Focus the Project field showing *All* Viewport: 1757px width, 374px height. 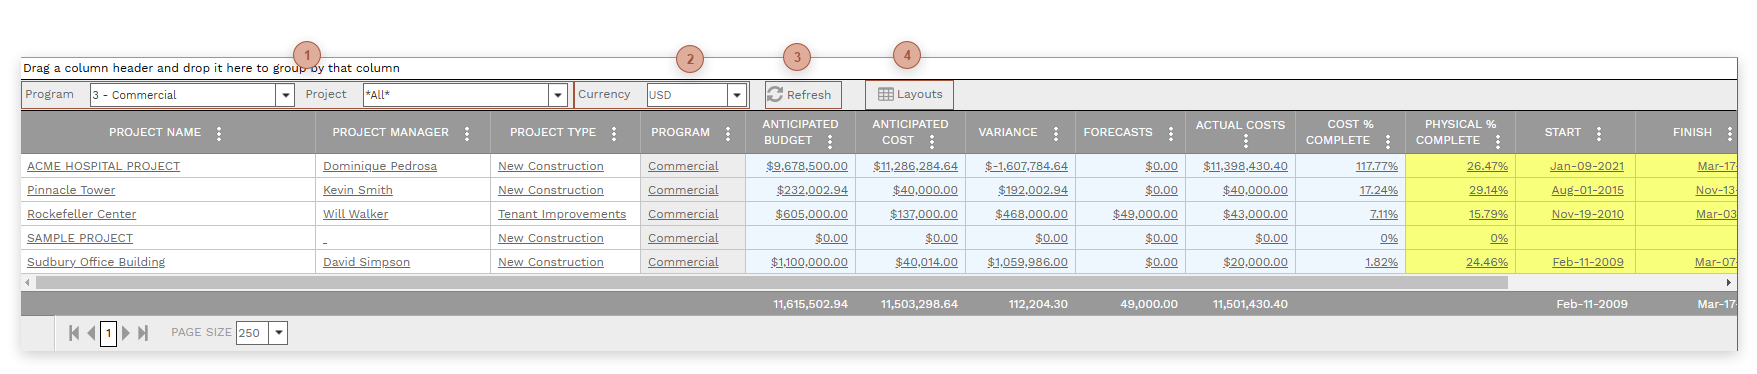coord(456,95)
